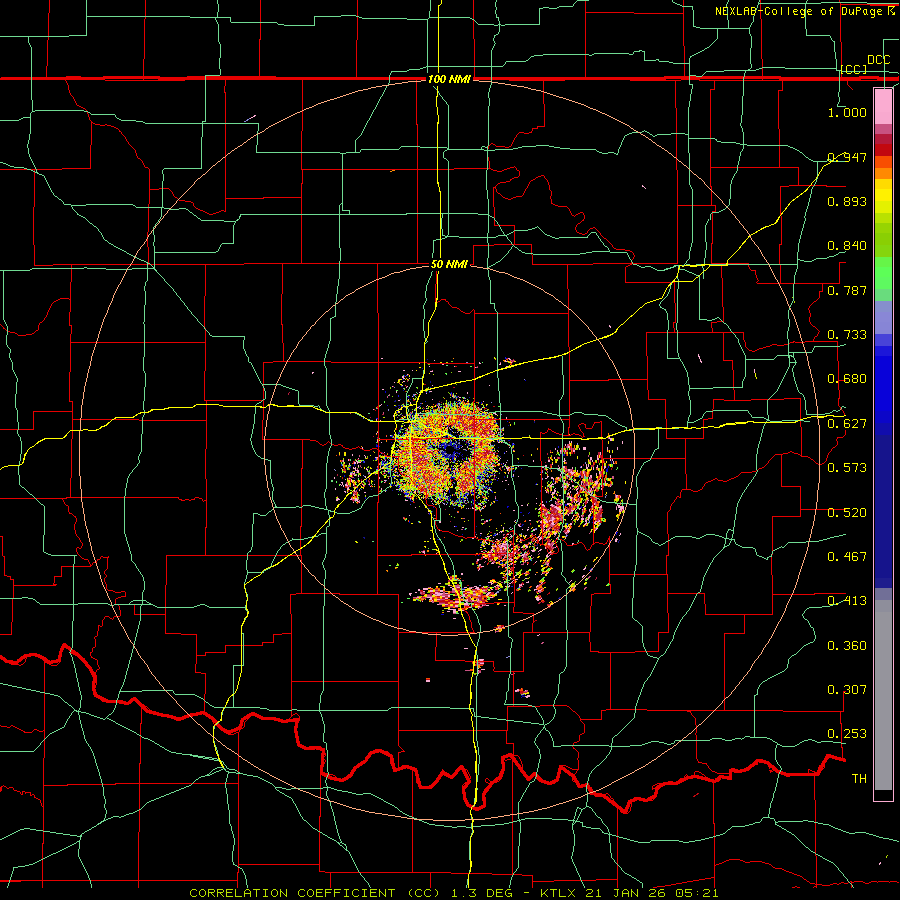Click the 0.360 legend value
The height and width of the screenshot is (900, 900).
pos(847,646)
